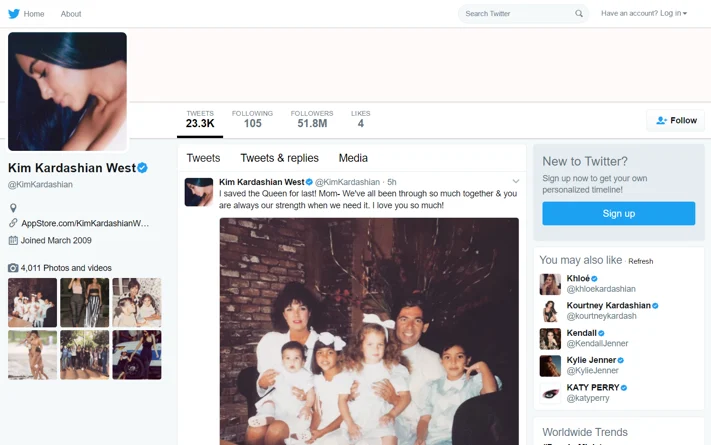Image resolution: width=711 pixels, height=445 pixels.
Task: Click the tweet author's small avatar
Action: (199, 192)
